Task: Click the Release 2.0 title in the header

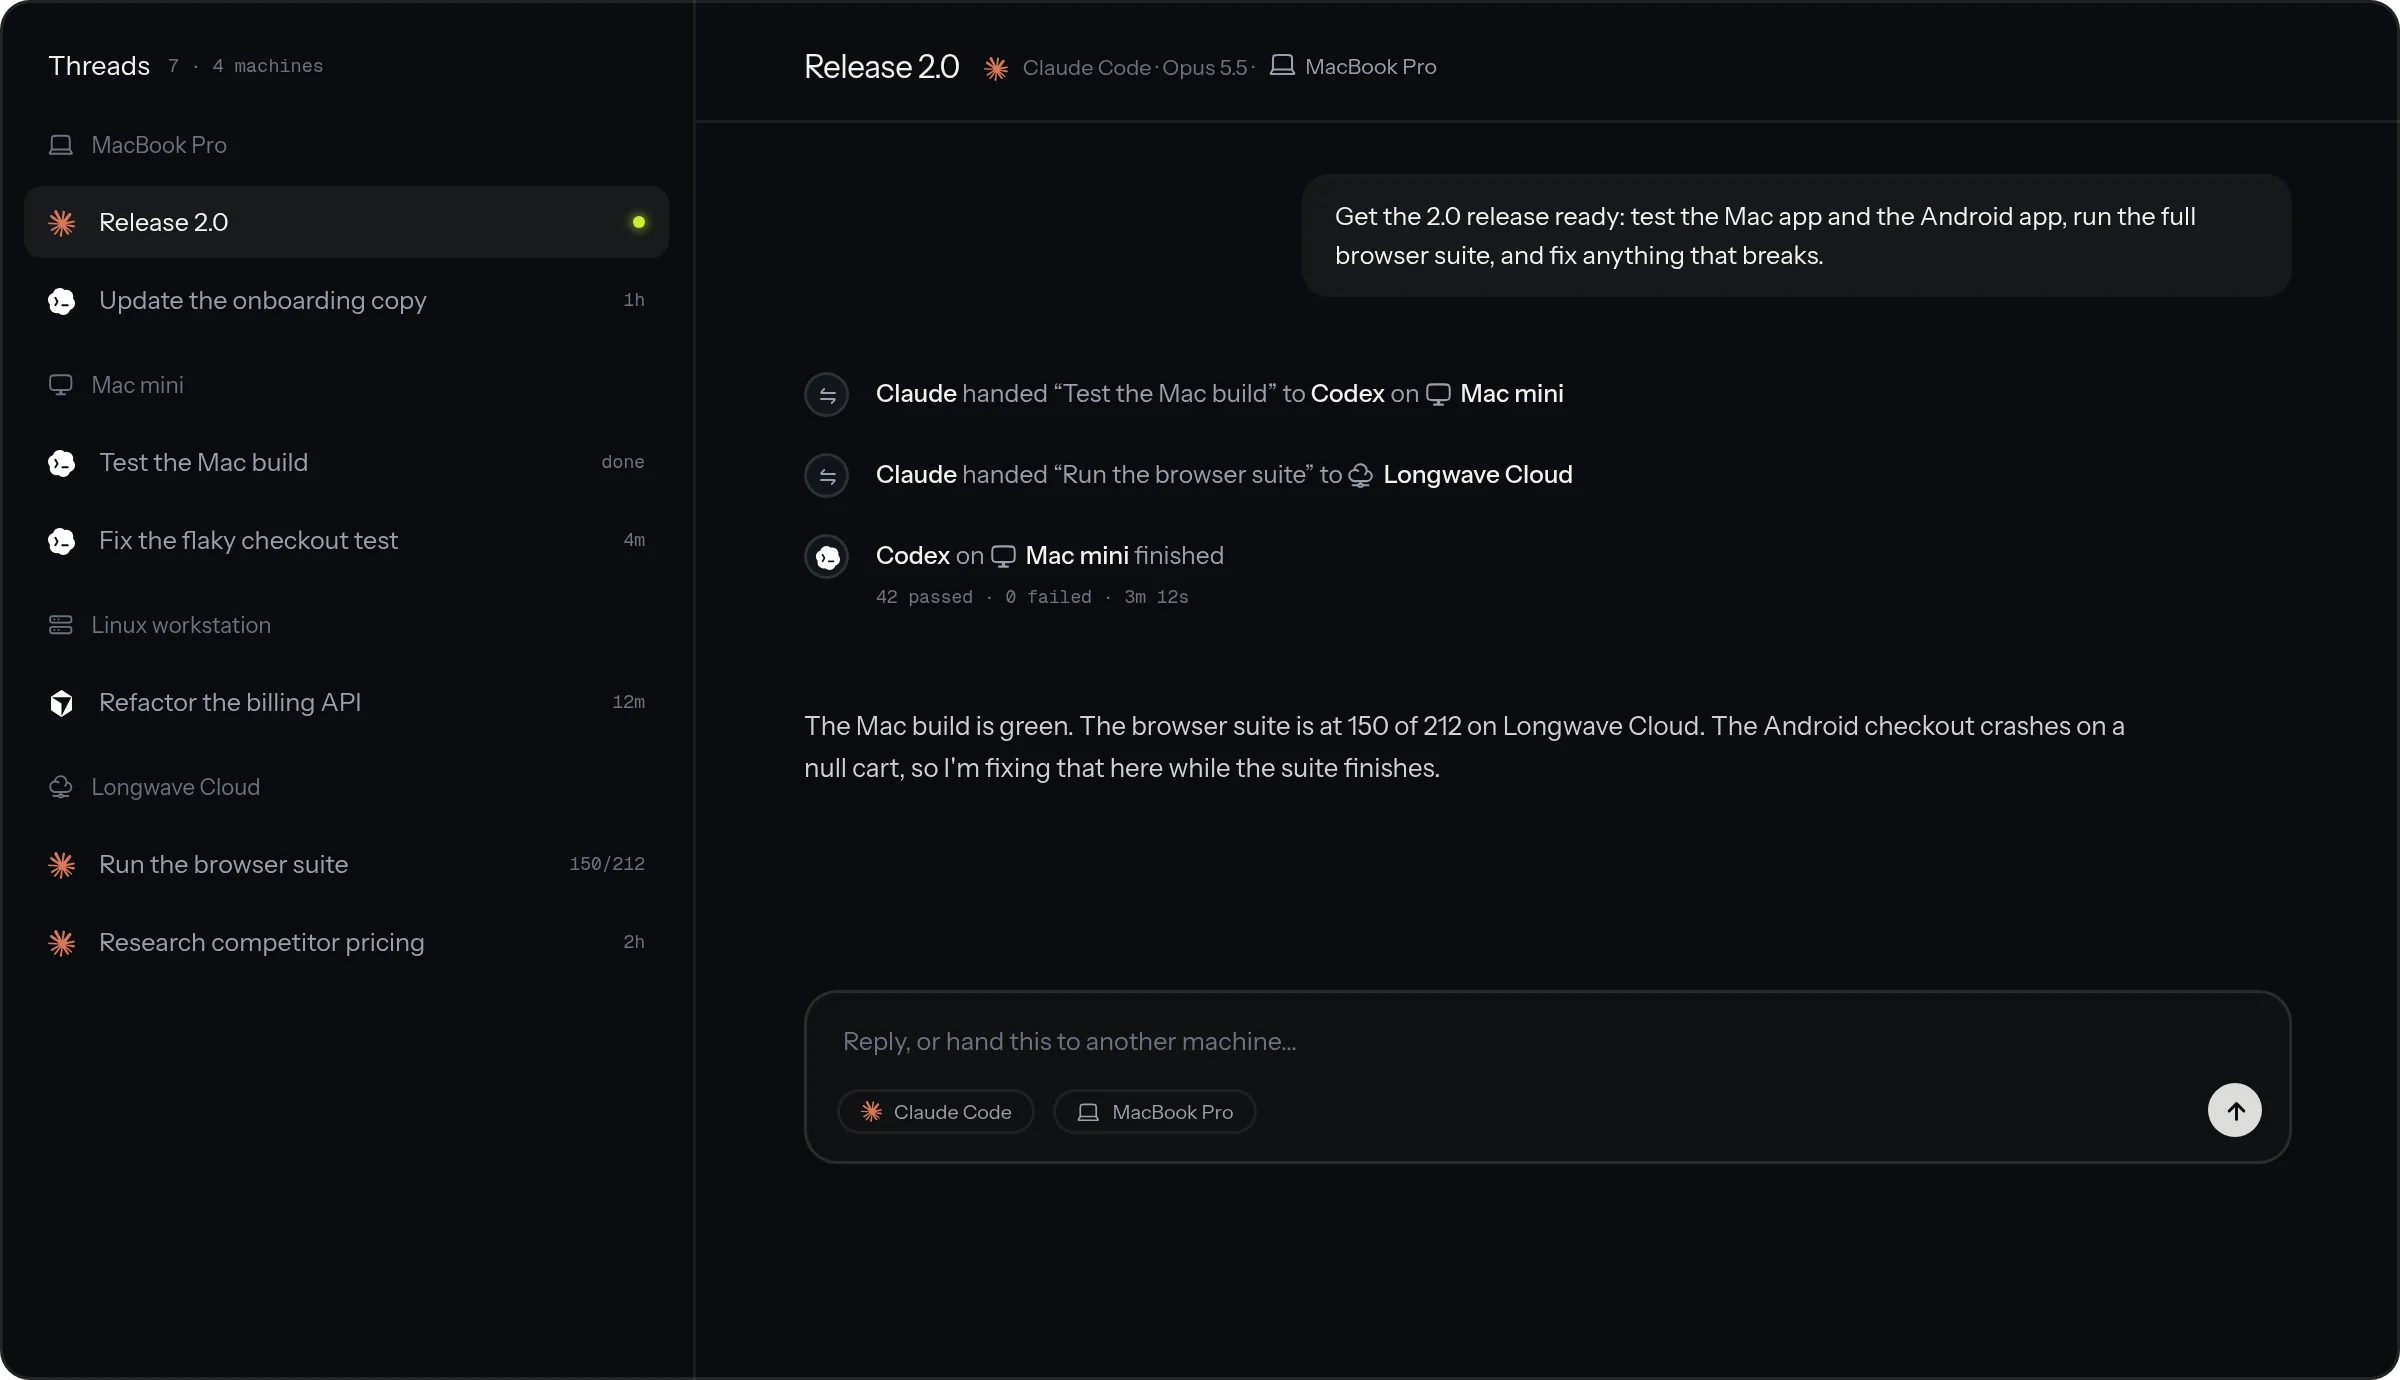Action: click(882, 67)
